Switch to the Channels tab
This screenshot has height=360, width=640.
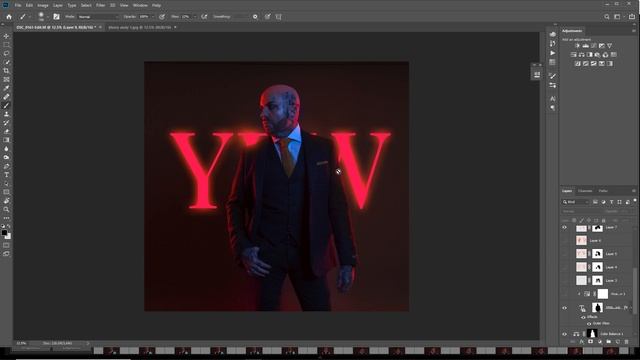pyautogui.click(x=585, y=191)
